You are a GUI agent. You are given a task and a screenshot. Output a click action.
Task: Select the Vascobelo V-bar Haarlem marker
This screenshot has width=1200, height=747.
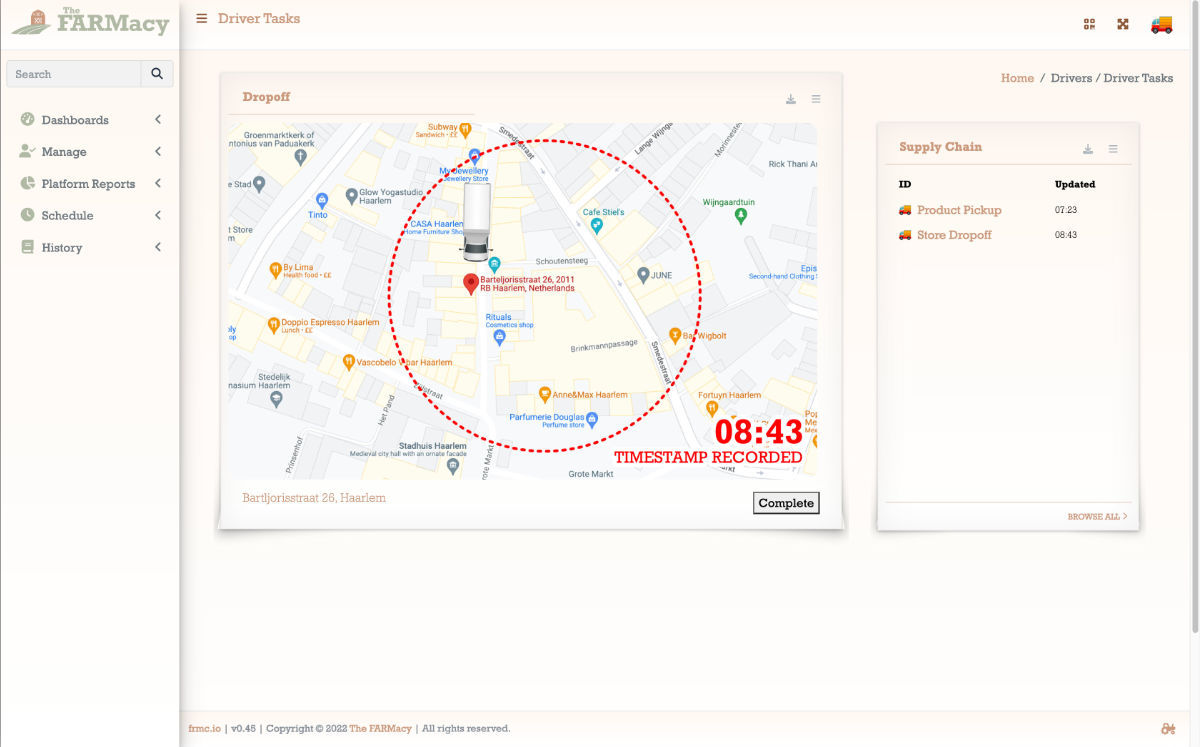tap(348, 362)
